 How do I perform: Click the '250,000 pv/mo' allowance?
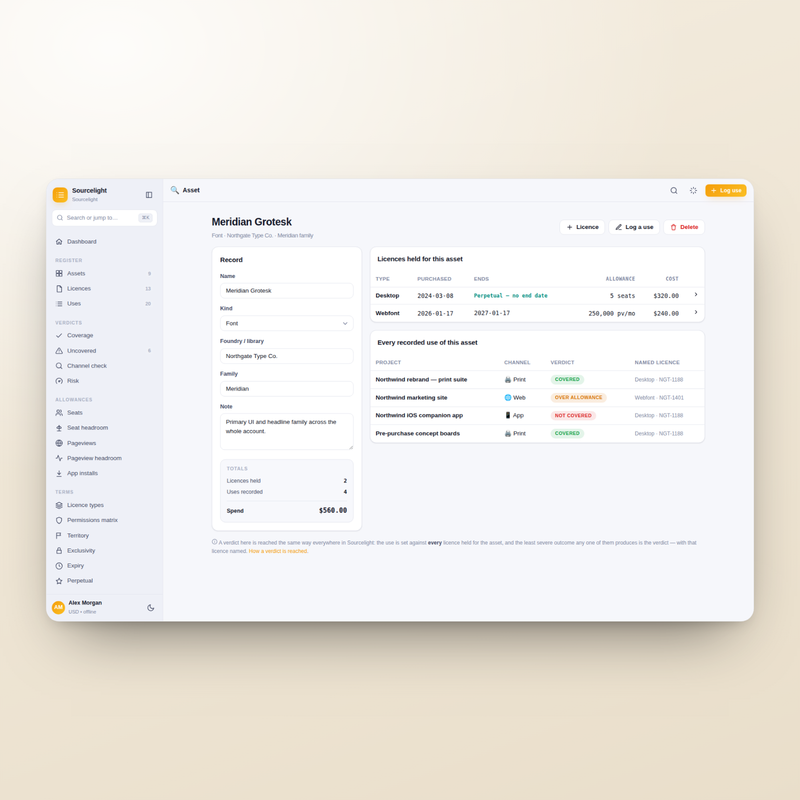(612, 313)
